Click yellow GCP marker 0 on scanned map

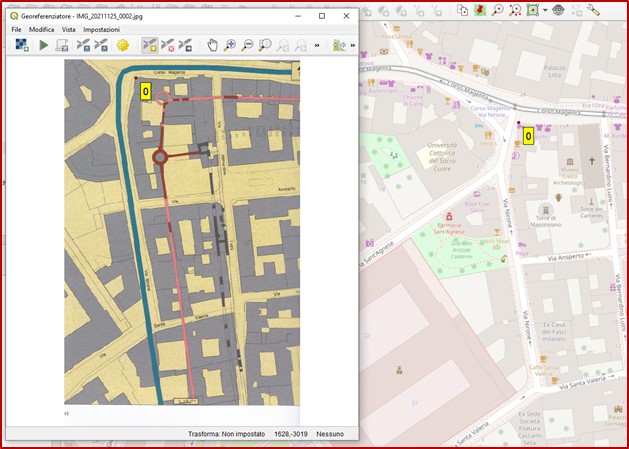click(x=146, y=91)
